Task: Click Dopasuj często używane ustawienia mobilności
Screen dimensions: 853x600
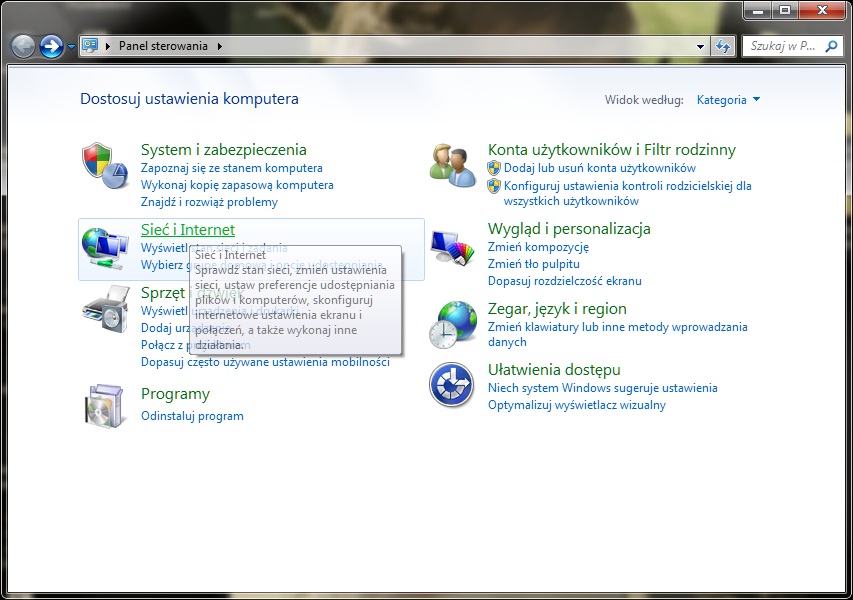Action: [x=265, y=362]
